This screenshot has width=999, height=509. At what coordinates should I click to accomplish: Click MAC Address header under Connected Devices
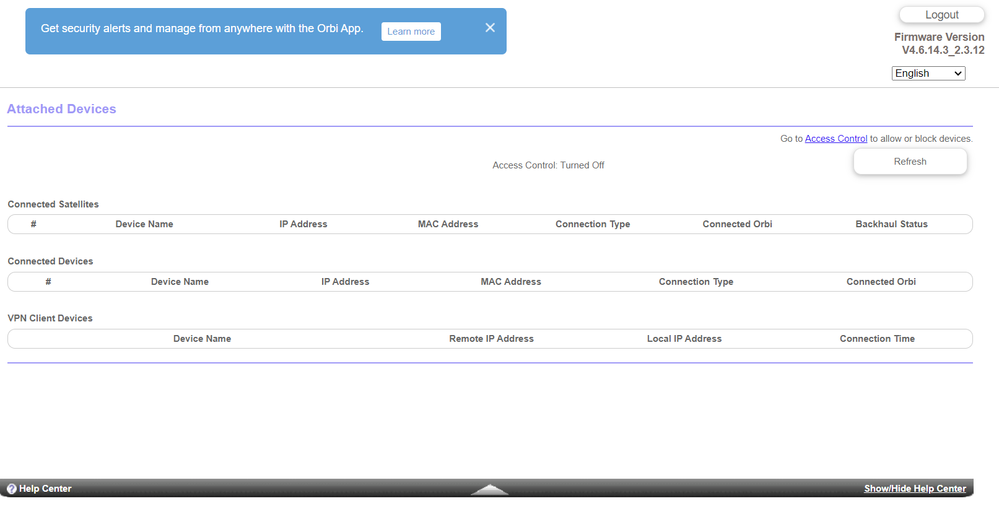(510, 282)
